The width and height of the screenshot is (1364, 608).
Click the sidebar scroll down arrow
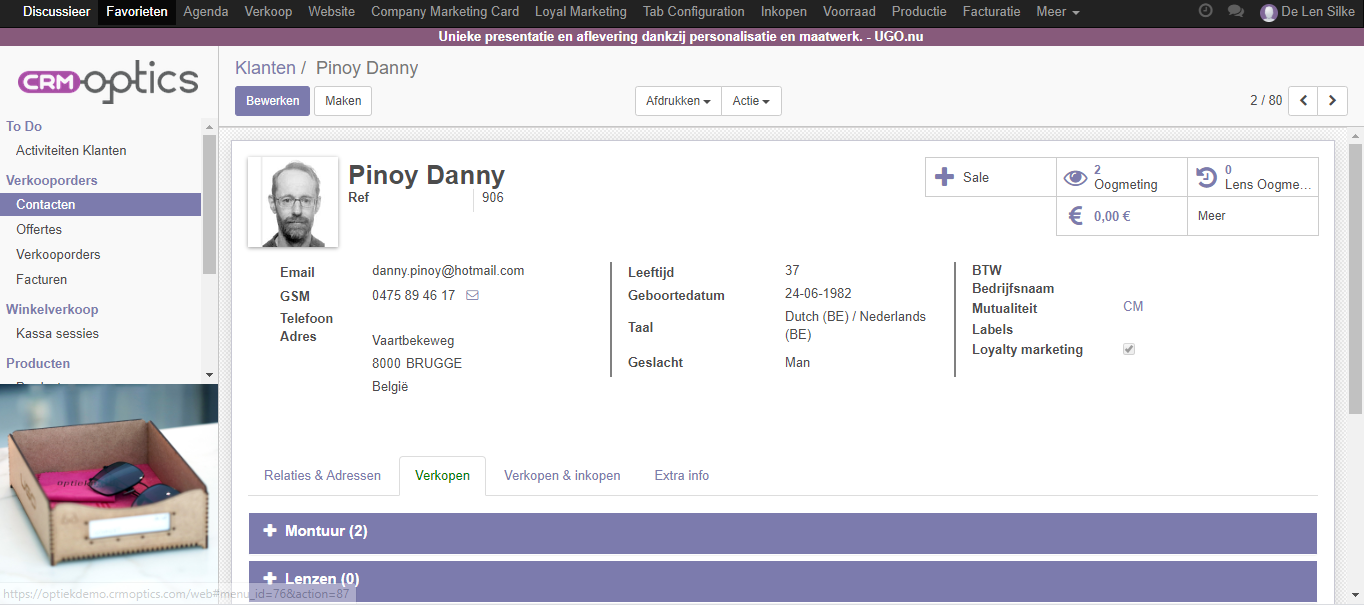click(x=209, y=375)
